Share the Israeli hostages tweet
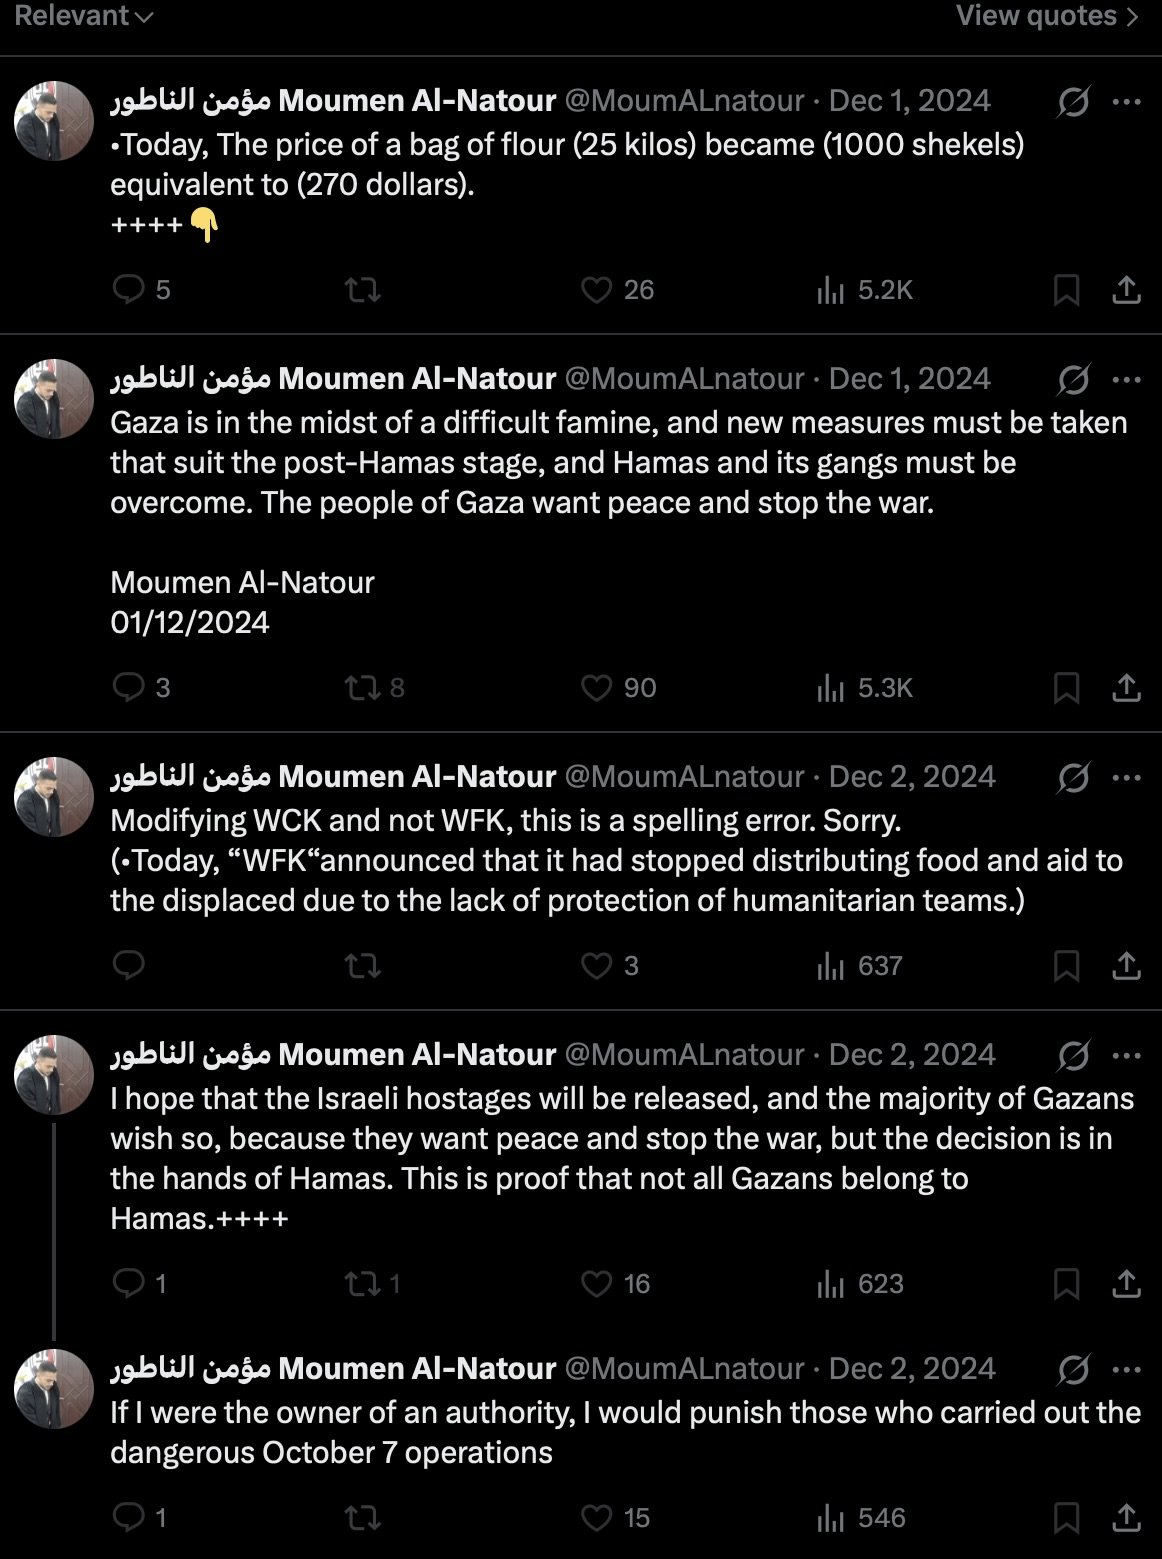 pyautogui.click(x=1127, y=1284)
